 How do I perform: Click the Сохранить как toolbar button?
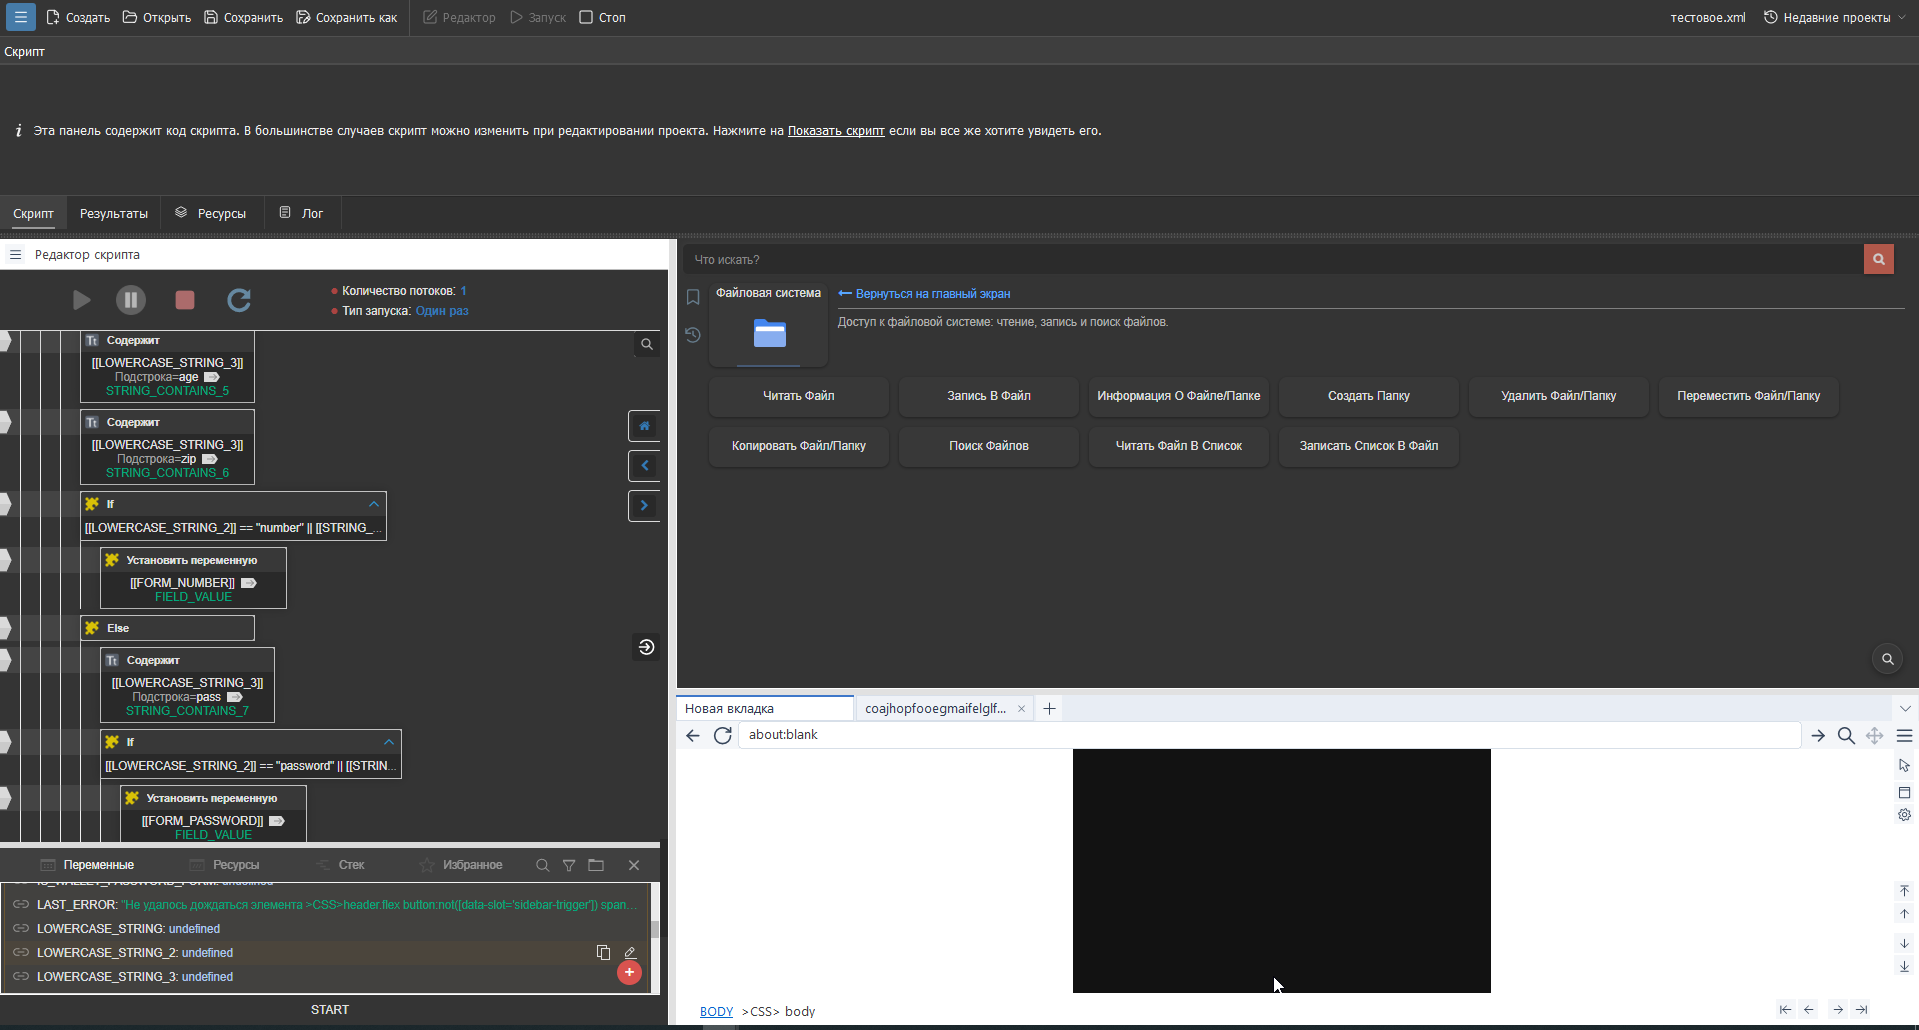click(x=347, y=17)
